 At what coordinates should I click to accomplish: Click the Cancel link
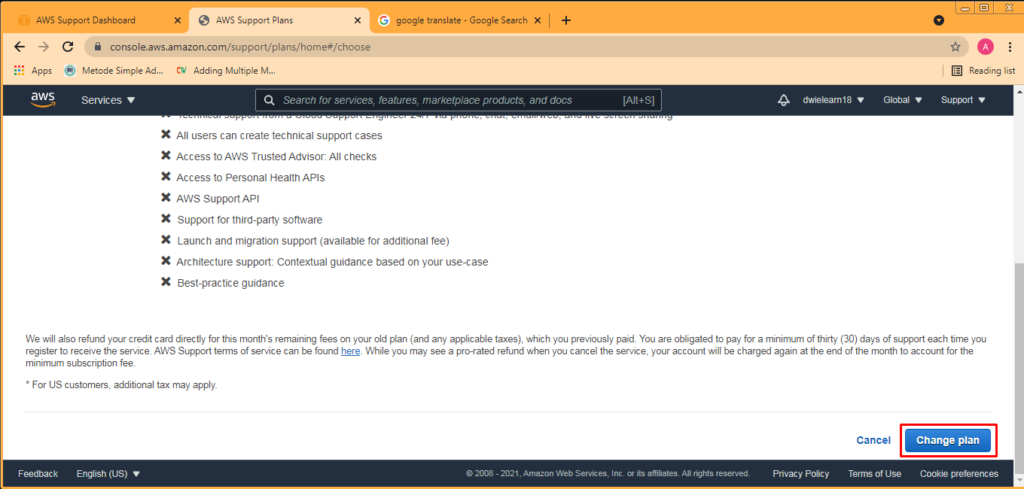[873, 440]
